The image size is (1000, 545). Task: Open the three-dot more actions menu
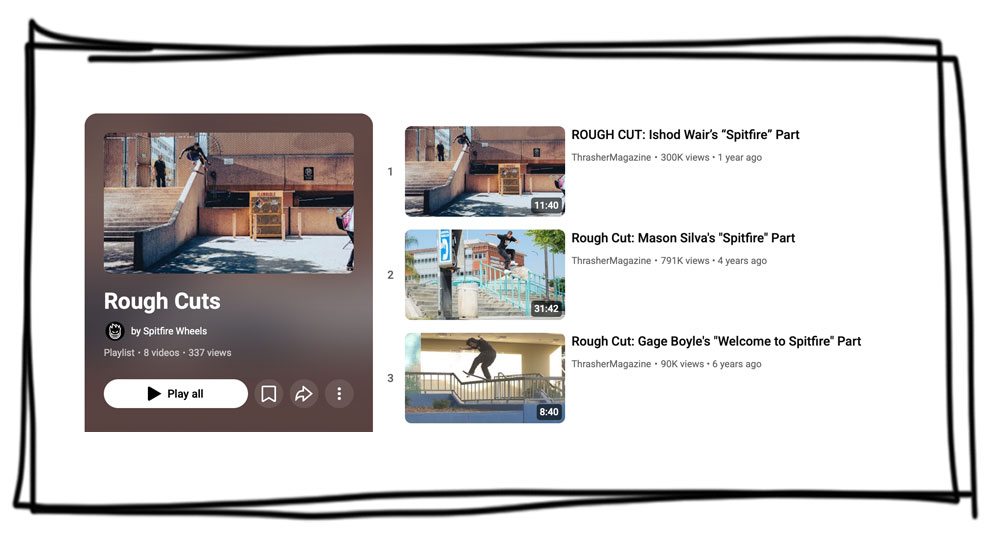339,394
